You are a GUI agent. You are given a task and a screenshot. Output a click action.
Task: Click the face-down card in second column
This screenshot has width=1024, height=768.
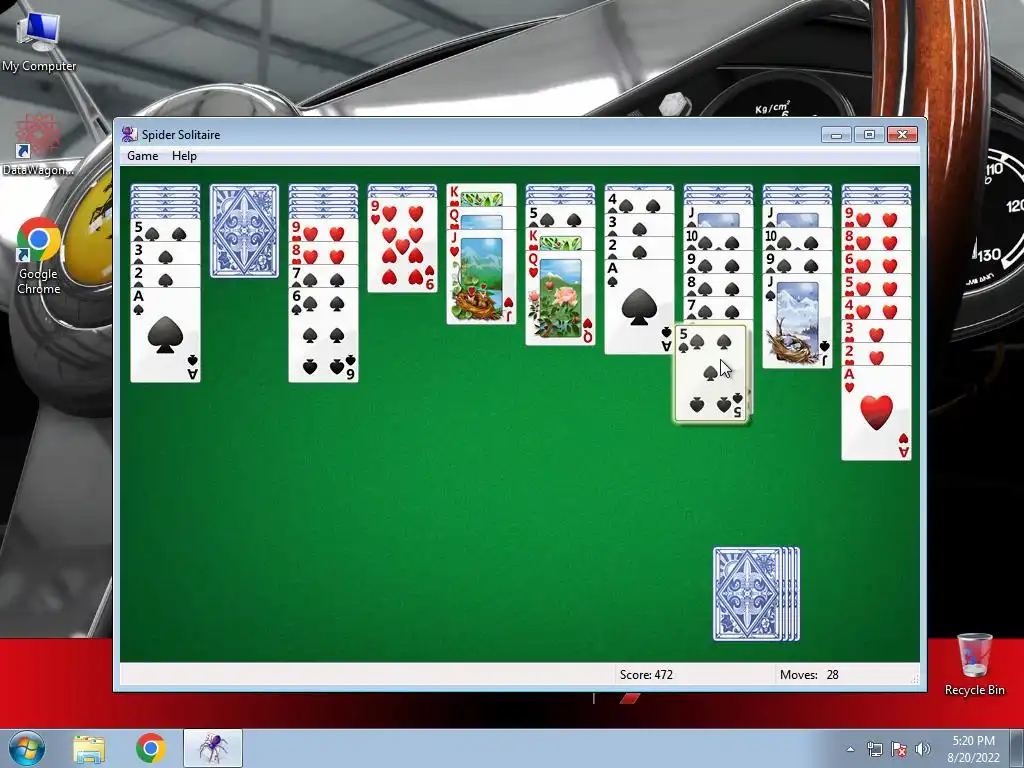pyautogui.click(x=244, y=231)
